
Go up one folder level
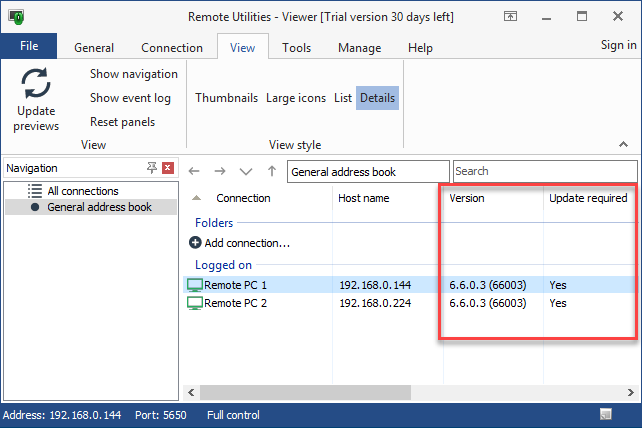pyautogui.click(x=271, y=172)
